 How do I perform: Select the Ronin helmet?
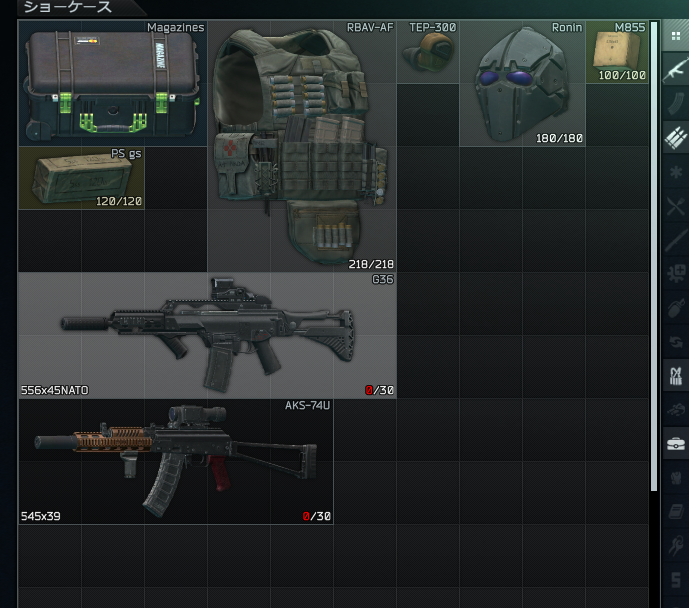point(522,83)
